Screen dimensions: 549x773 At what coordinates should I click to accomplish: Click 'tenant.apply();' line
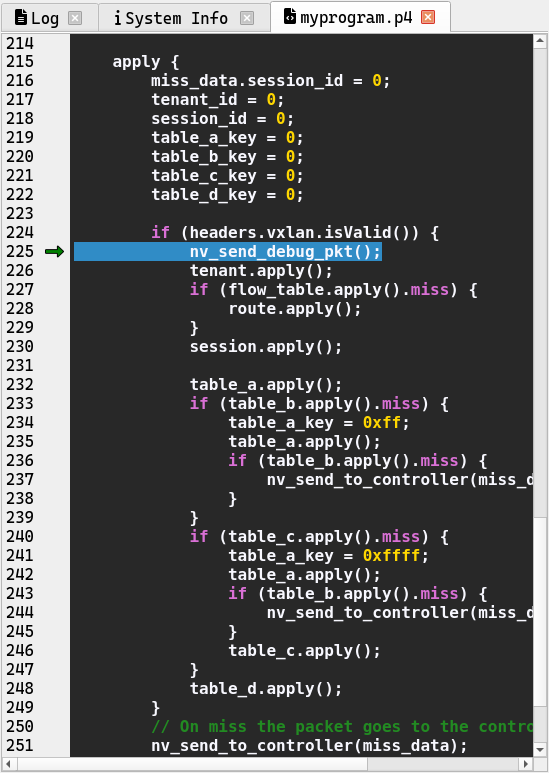(261, 271)
